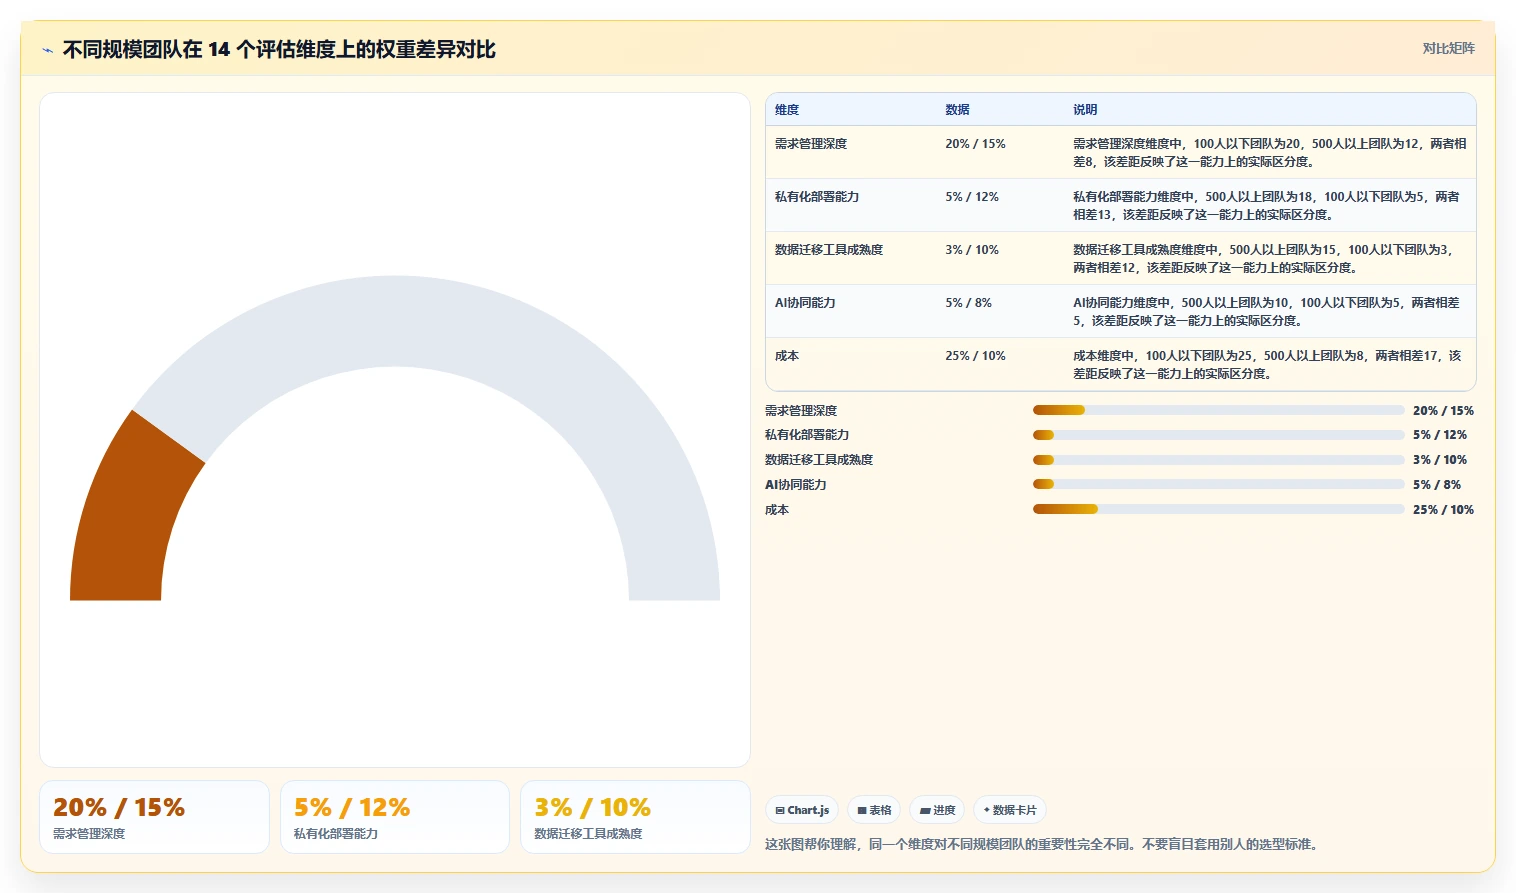Click the 数据迁移工具成熟度 description text in the table
Image resolution: width=1516 pixels, height=893 pixels.
click(x=1264, y=259)
